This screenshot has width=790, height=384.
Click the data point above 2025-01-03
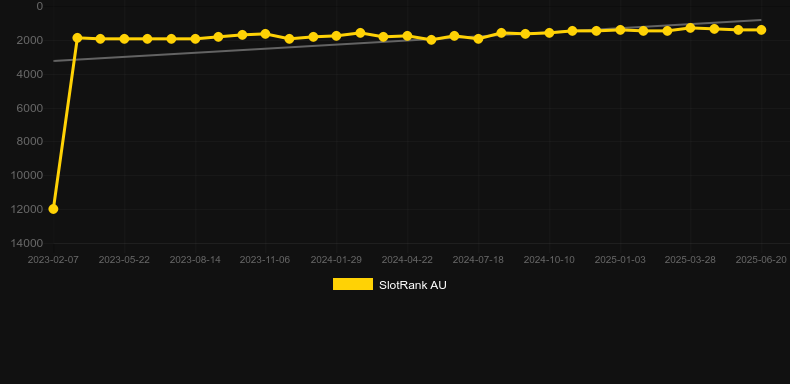[x=620, y=30]
